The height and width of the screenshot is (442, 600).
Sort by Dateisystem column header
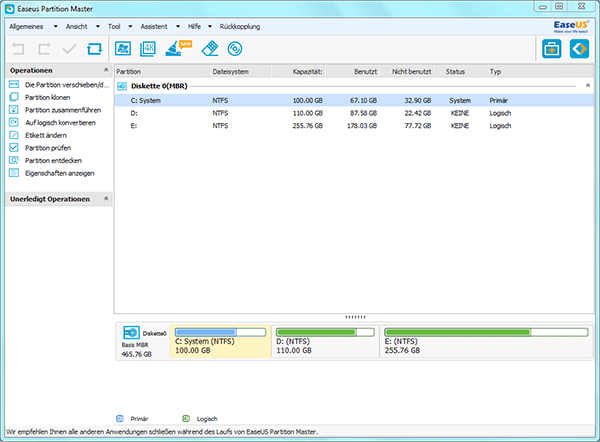click(x=240, y=72)
